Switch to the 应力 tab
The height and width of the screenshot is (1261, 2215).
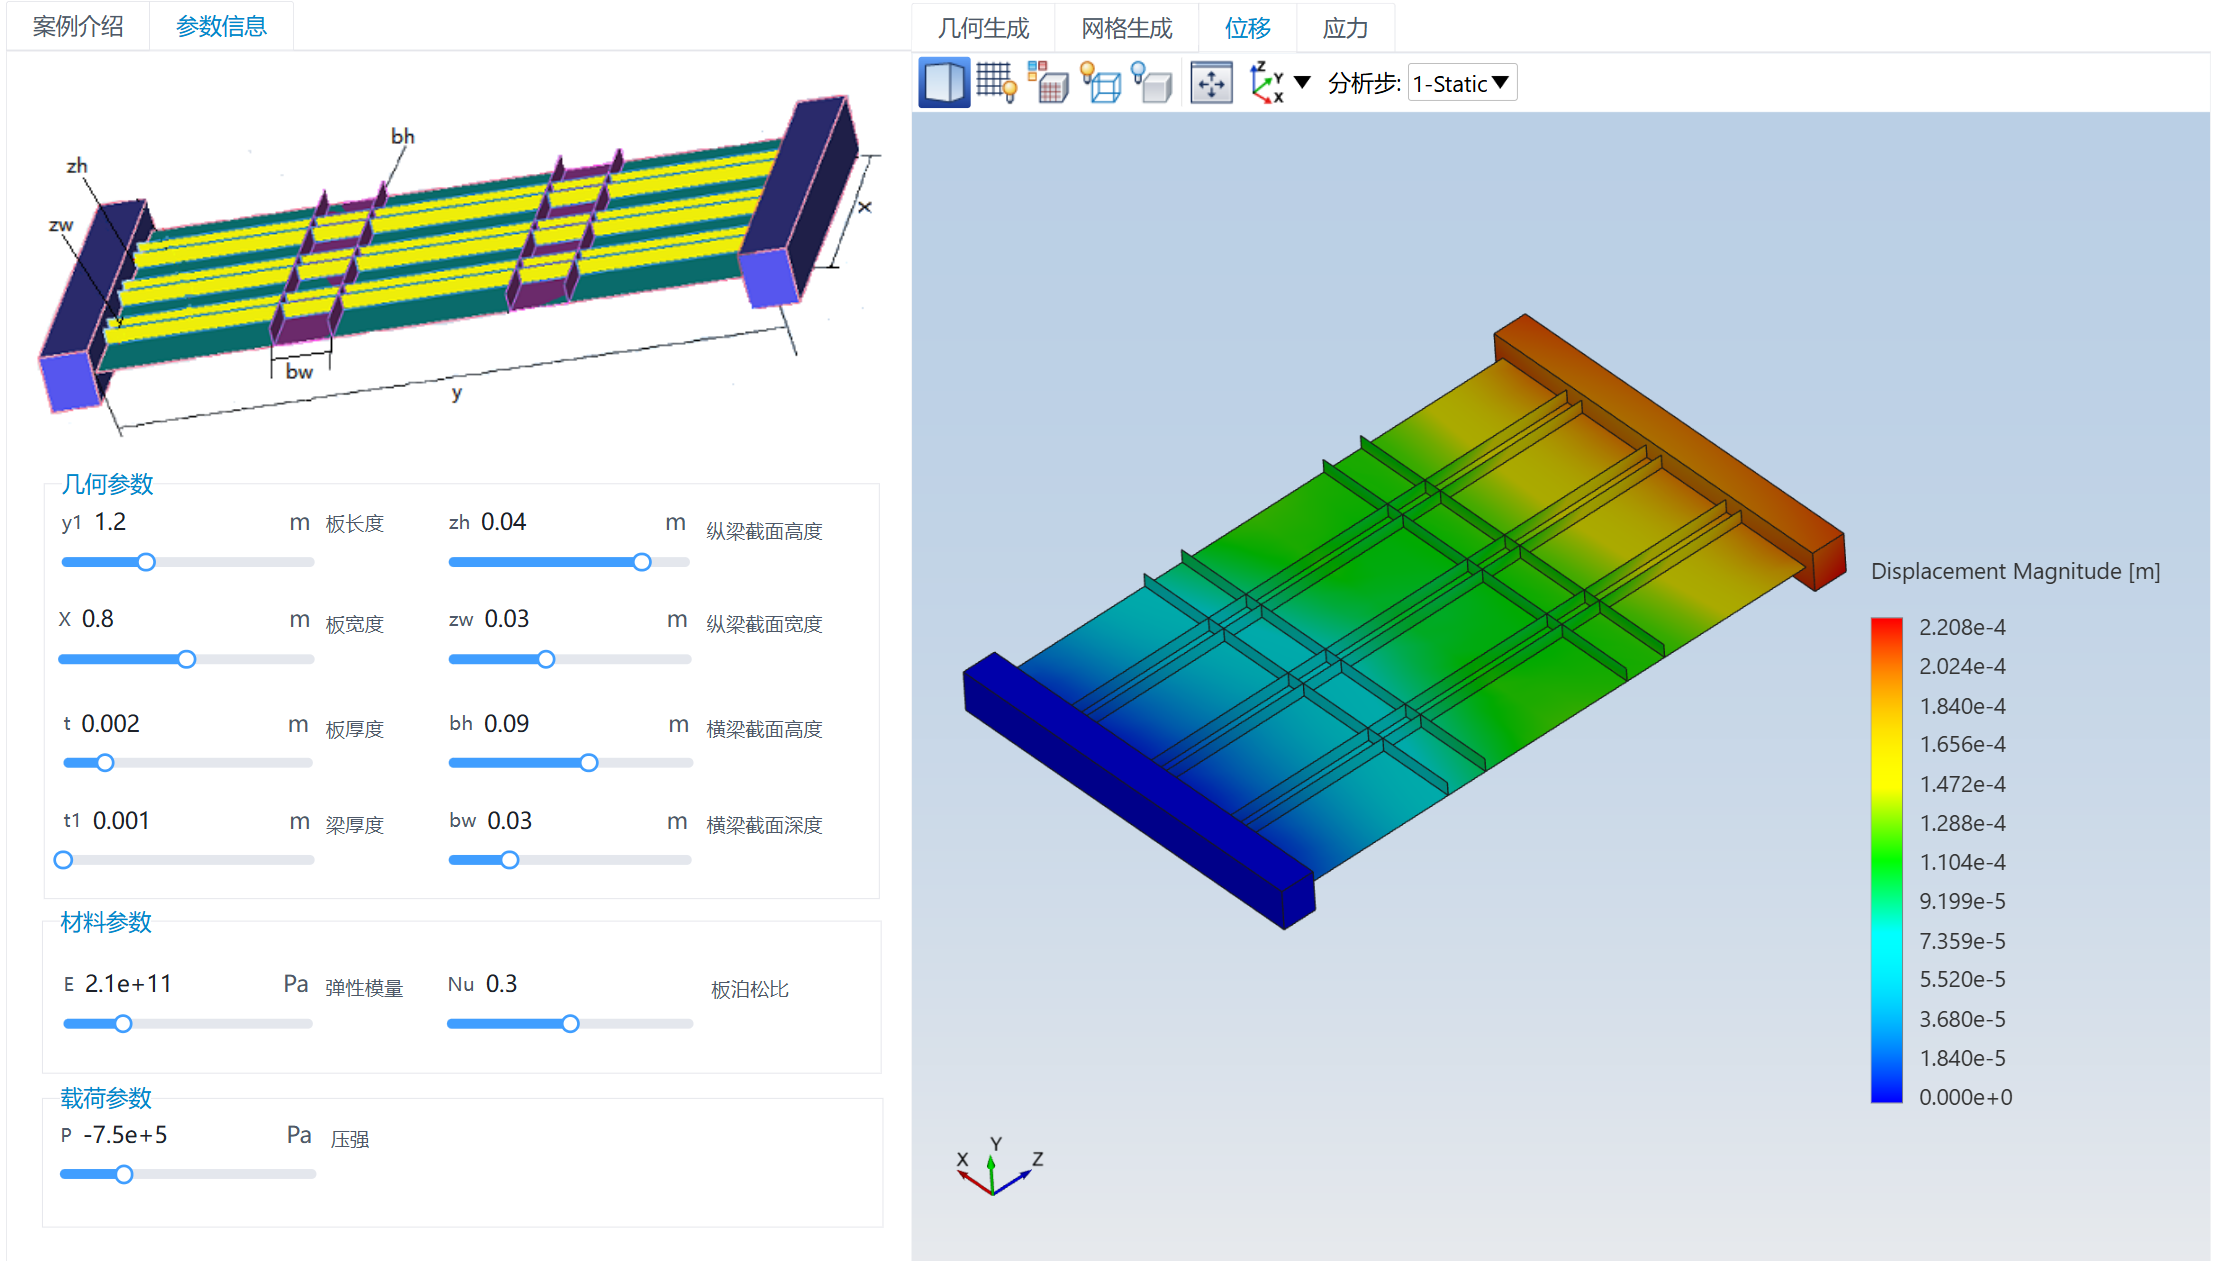click(x=1345, y=28)
